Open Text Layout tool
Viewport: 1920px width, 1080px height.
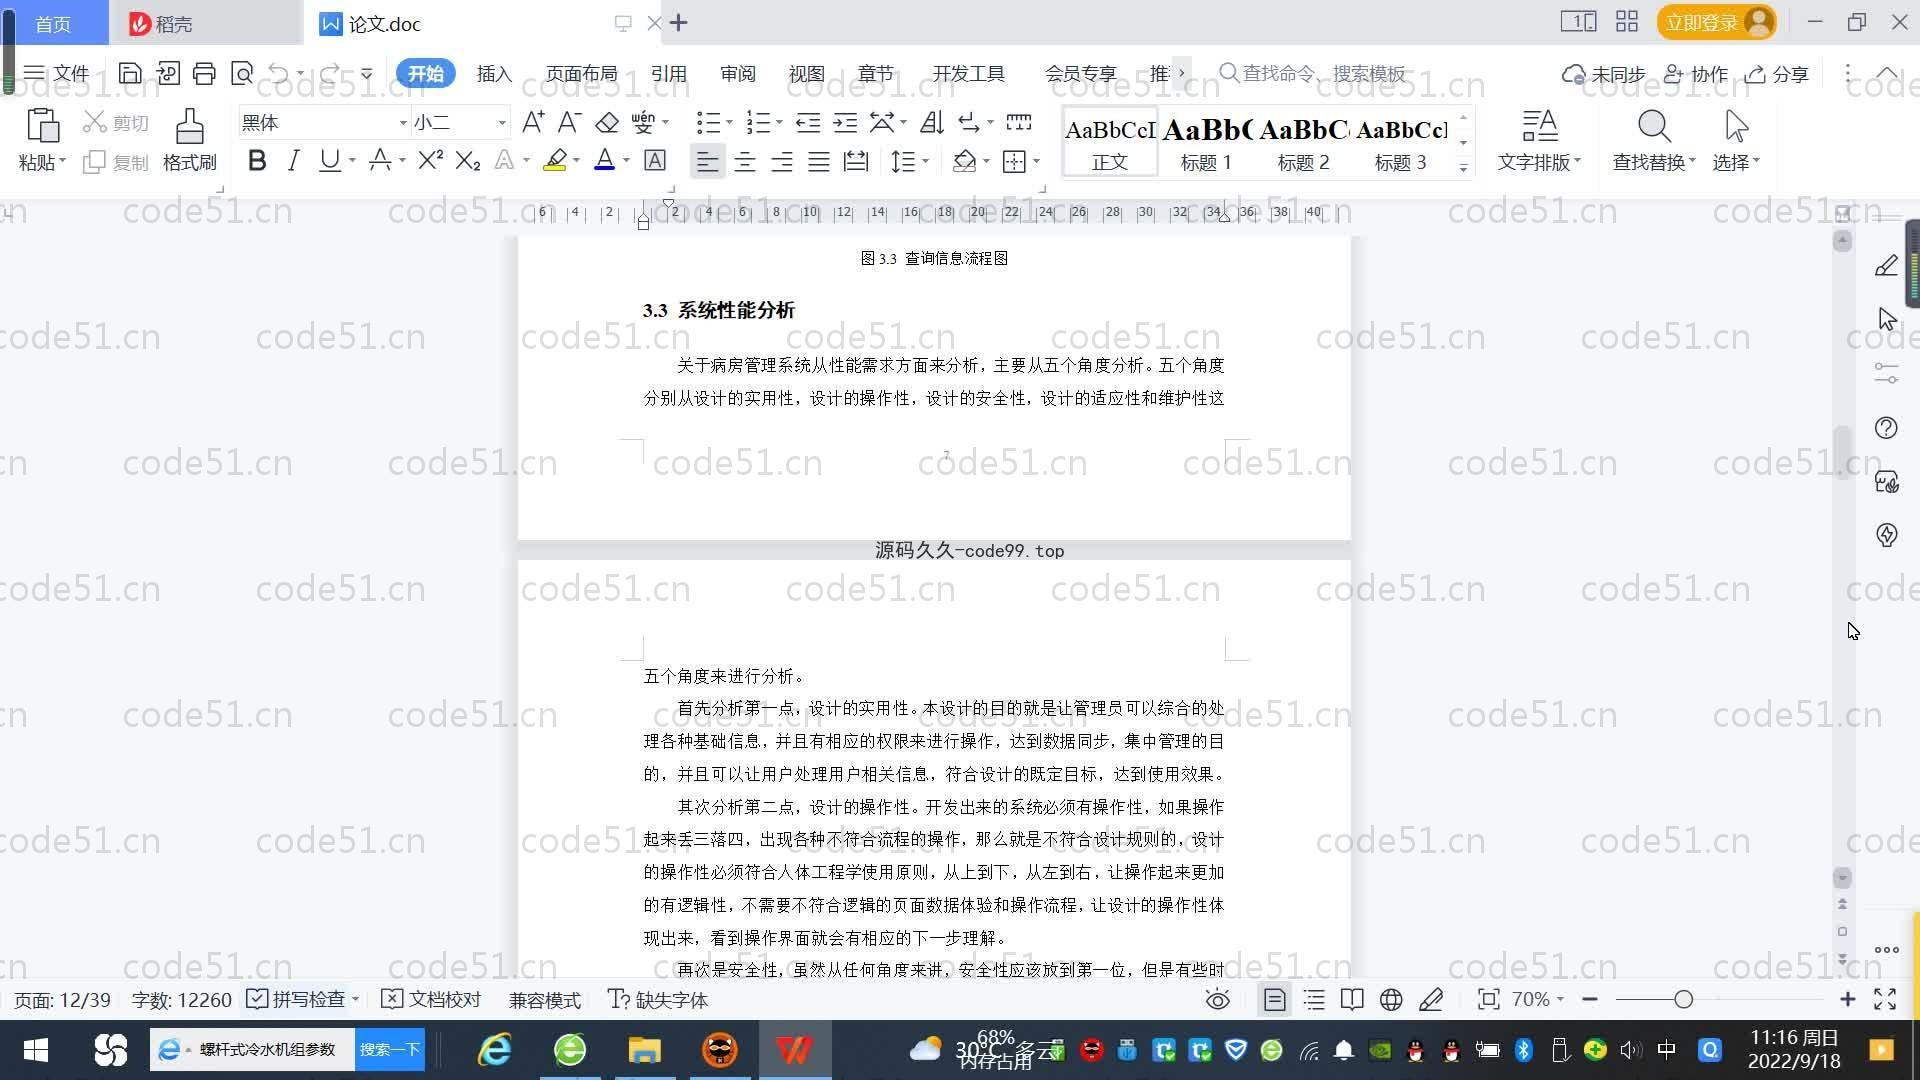(1539, 140)
